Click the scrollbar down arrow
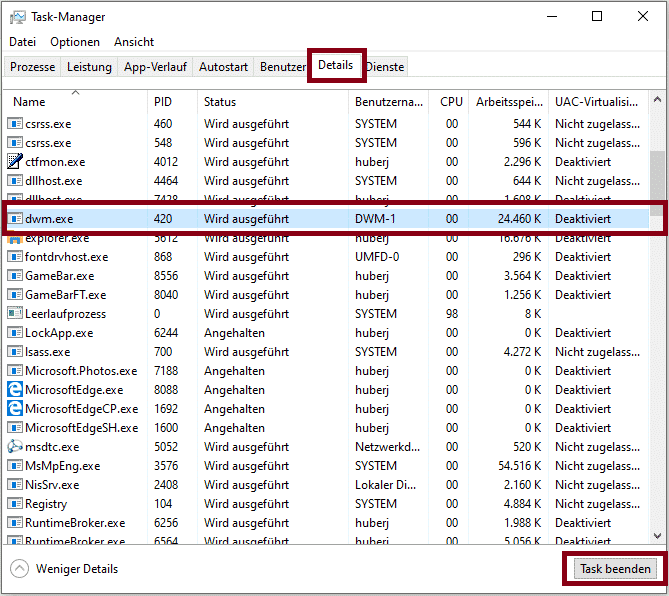The height and width of the screenshot is (596, 669). [x=657, y=536]
